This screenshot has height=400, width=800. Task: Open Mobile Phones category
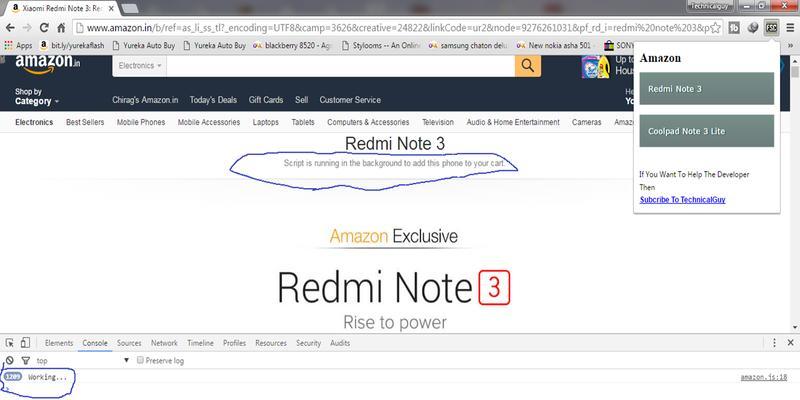click(x=141, y=122)
